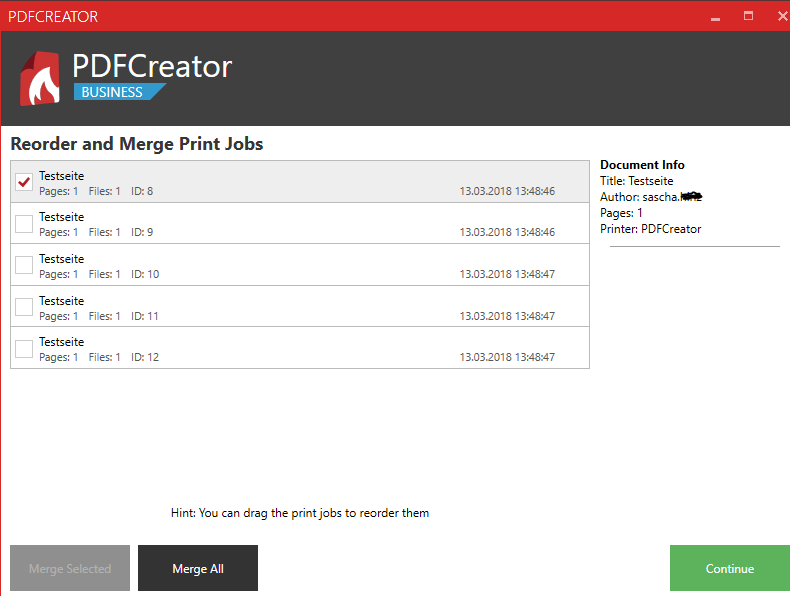The height and width of the screenshot is (596, 790).
Task: Click the Document Info heading
Action: [x=642, y=165]
